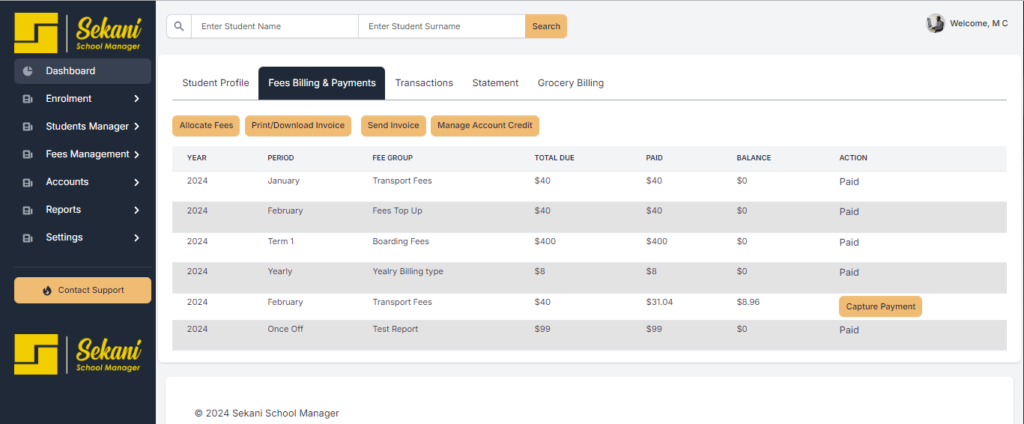1024x424 pixels.
Task: Click the BALANCE column header
Action: tap(754, 158)
